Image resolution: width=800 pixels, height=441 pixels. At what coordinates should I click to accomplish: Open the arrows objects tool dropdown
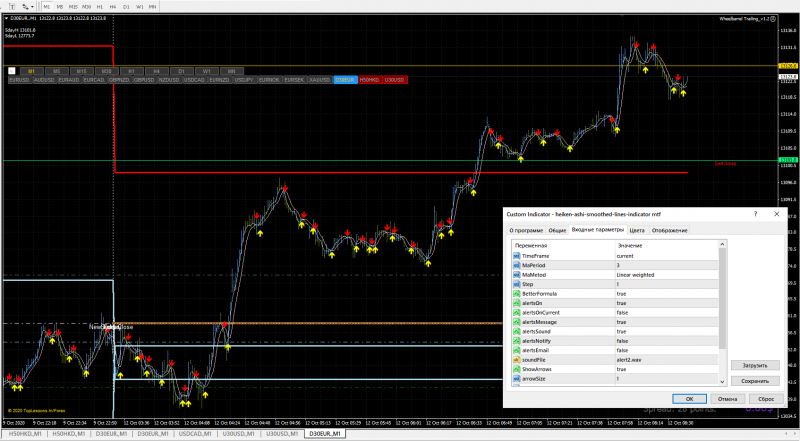point(33,7)
